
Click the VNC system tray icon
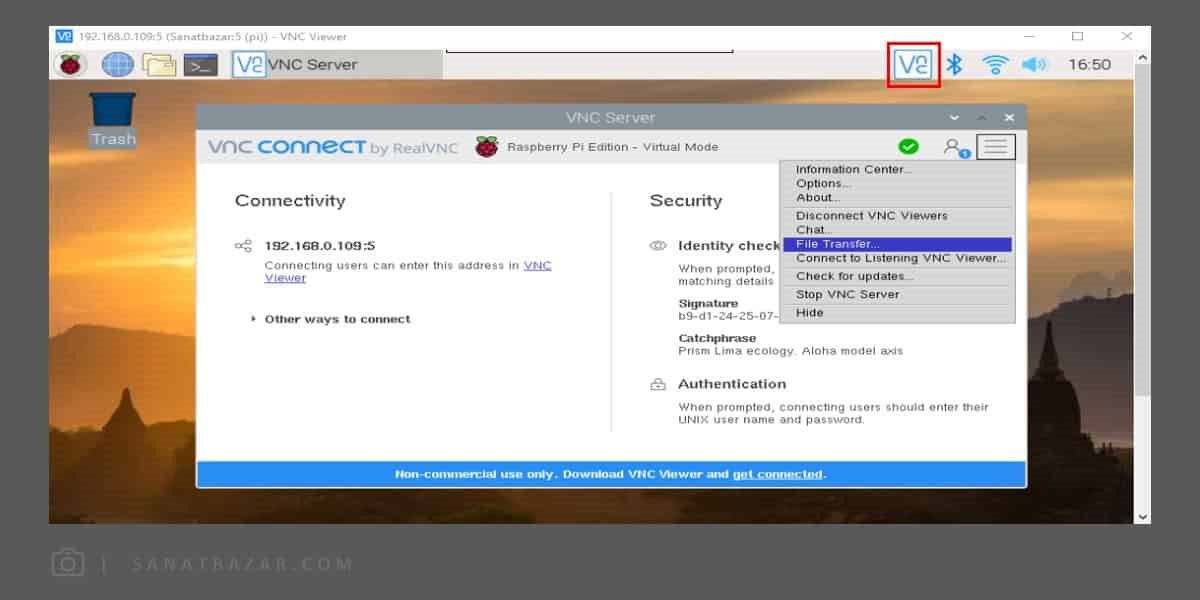914,65
